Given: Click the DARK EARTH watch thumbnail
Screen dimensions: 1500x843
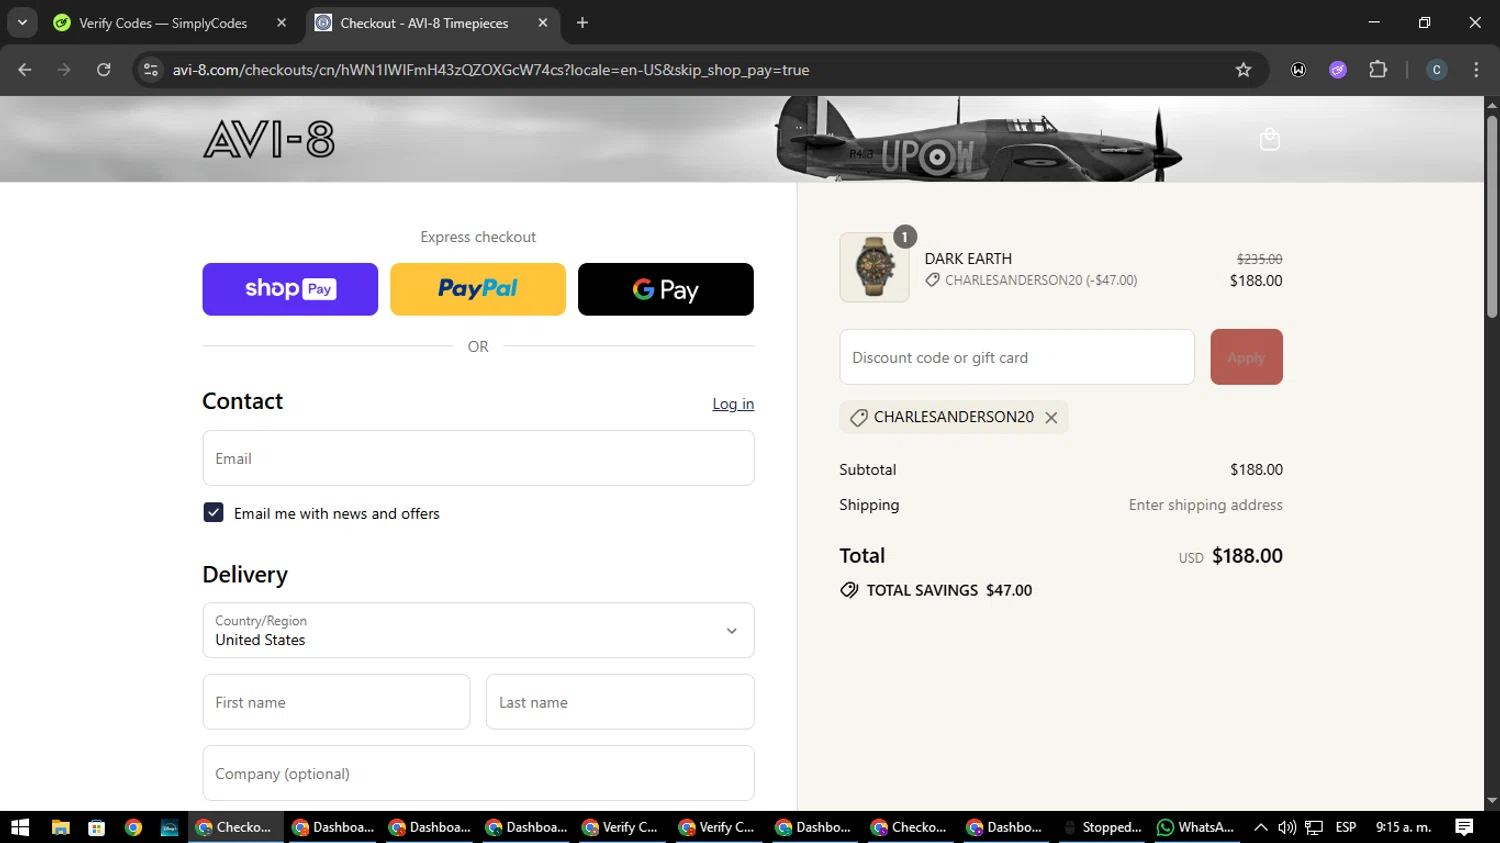Looking at the screenshot, I should (874, 267).
